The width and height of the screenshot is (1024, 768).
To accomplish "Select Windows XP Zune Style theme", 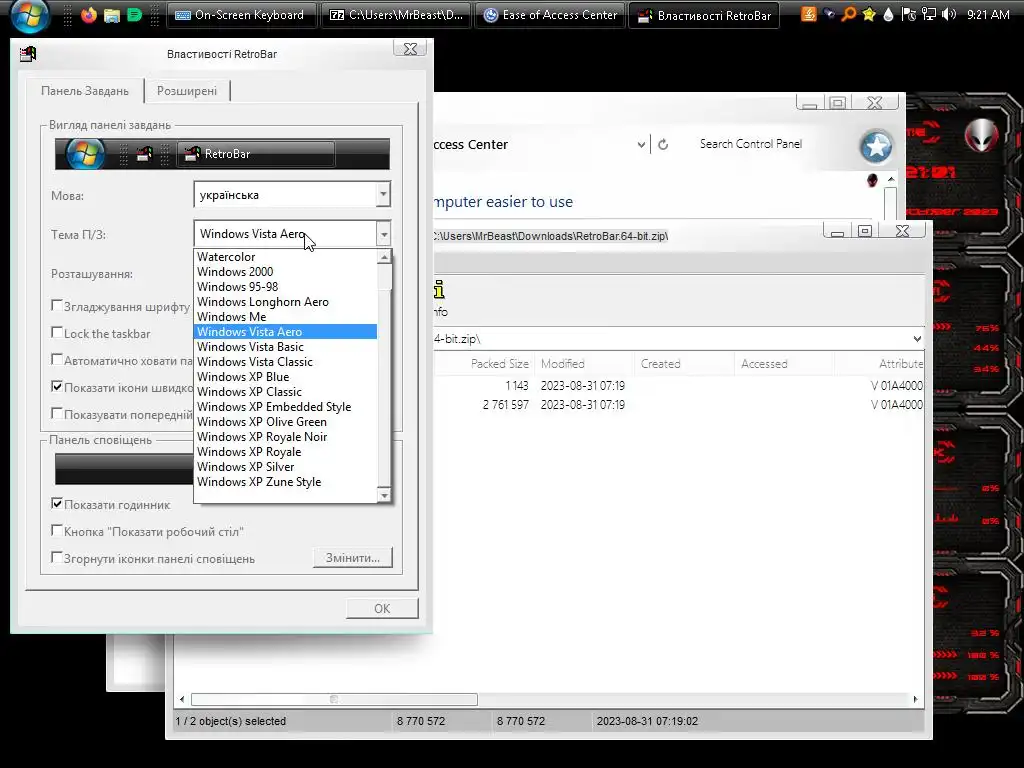I will (x=285, y=482).
